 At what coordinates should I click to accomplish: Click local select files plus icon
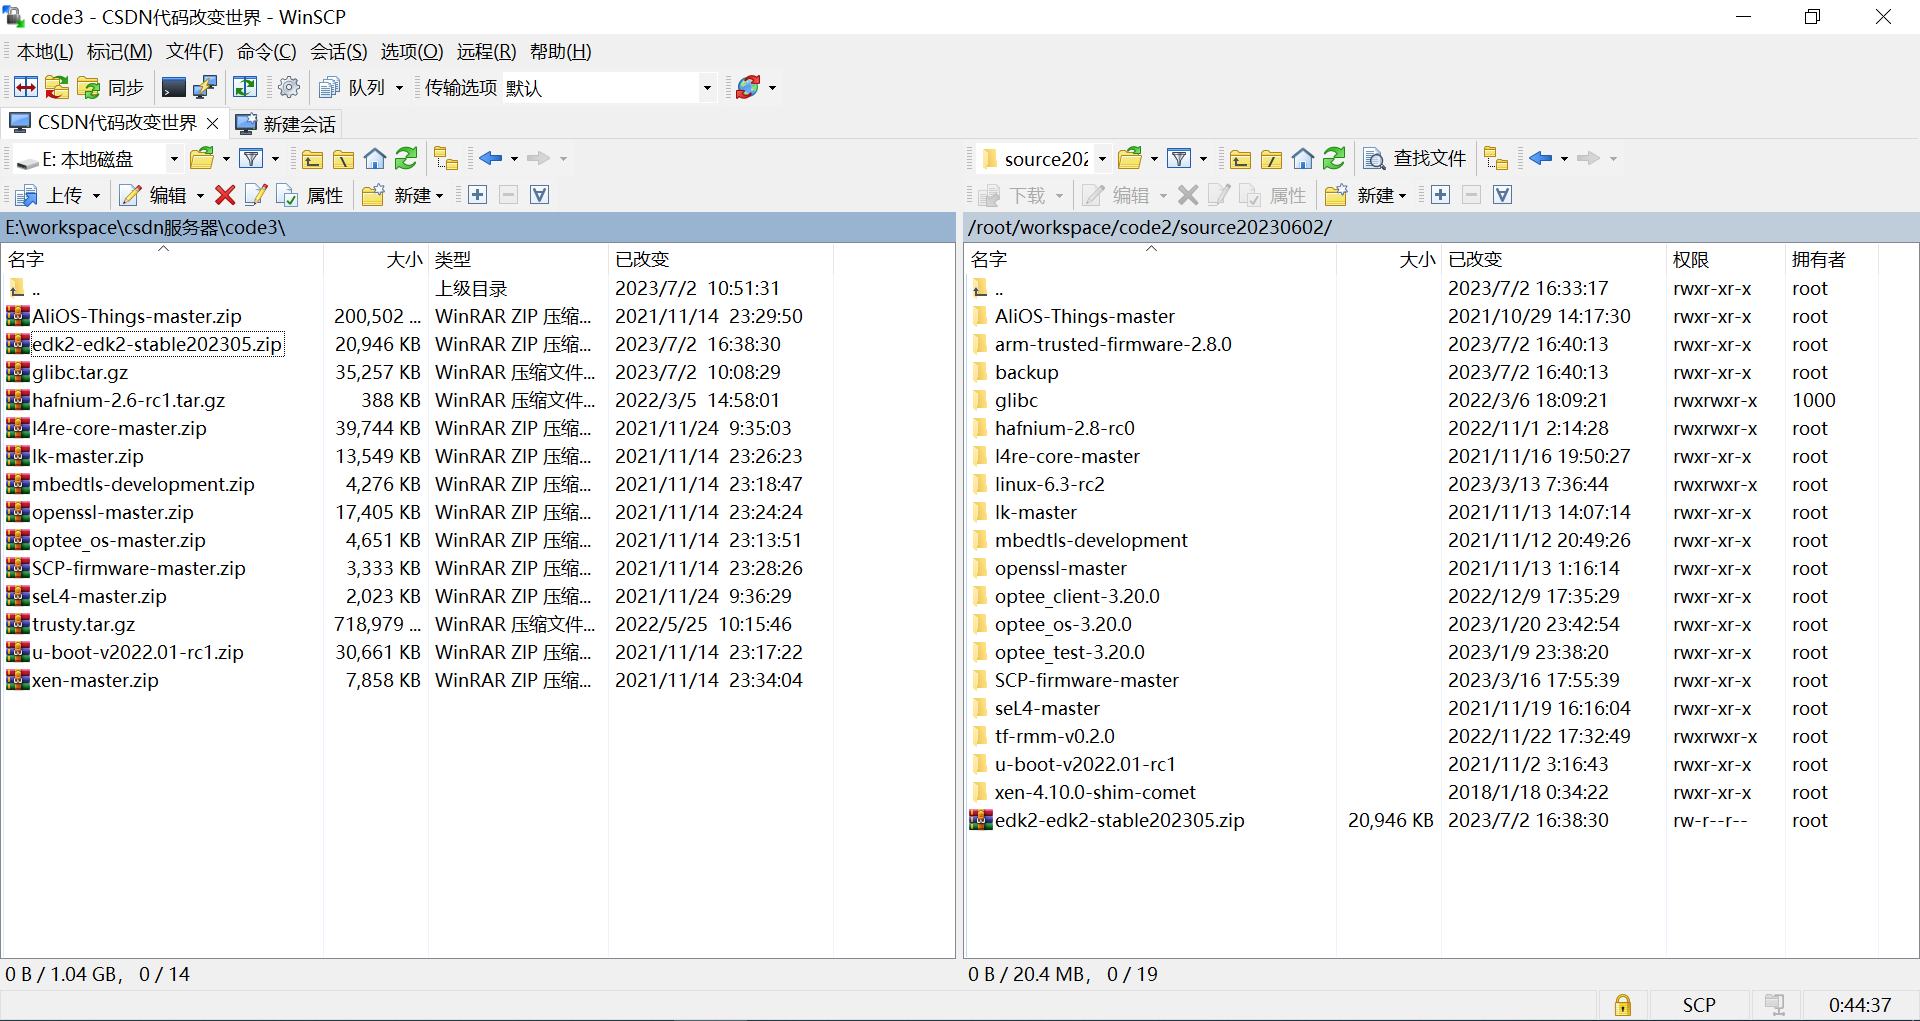[478, 195]
